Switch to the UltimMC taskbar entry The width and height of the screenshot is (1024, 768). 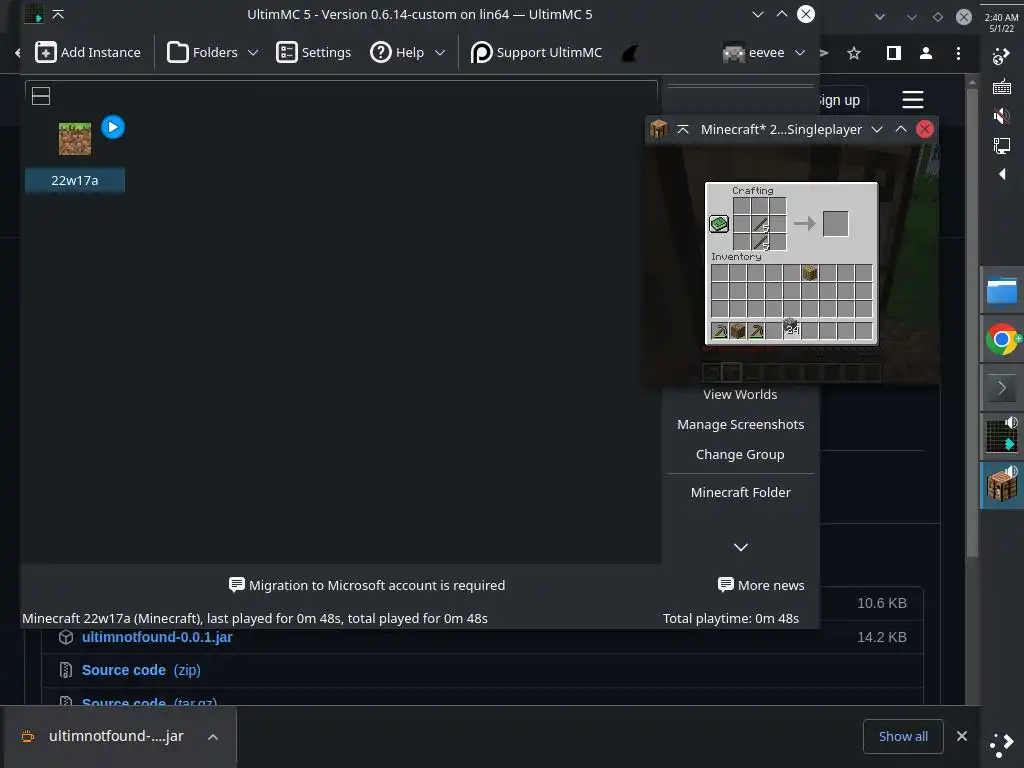point(1002,436)
